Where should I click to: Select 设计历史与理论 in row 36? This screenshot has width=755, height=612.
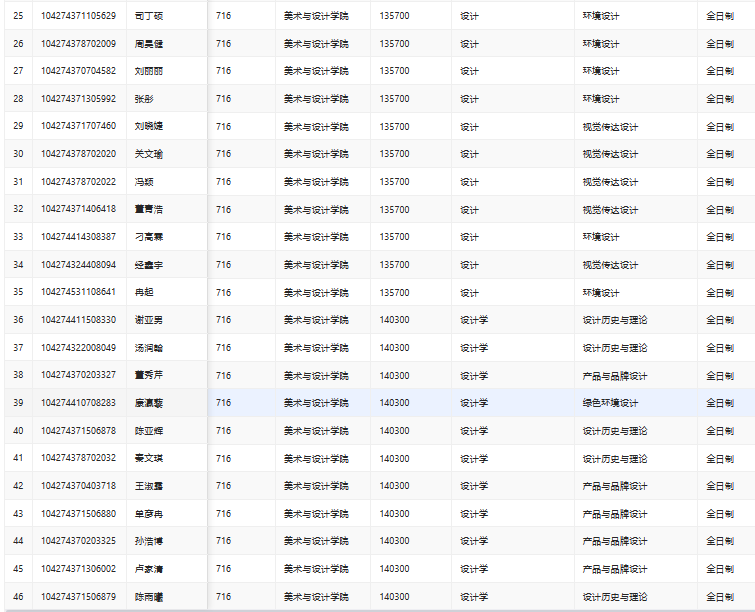point(614,320)
